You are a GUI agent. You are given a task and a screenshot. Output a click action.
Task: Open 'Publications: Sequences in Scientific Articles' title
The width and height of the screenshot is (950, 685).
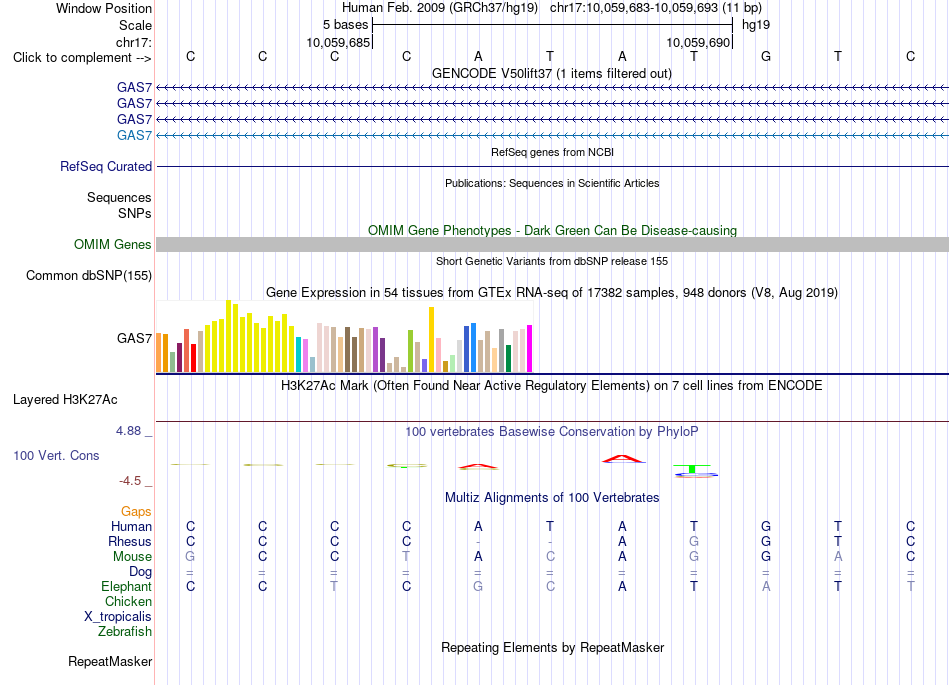[x=552, y=184]
